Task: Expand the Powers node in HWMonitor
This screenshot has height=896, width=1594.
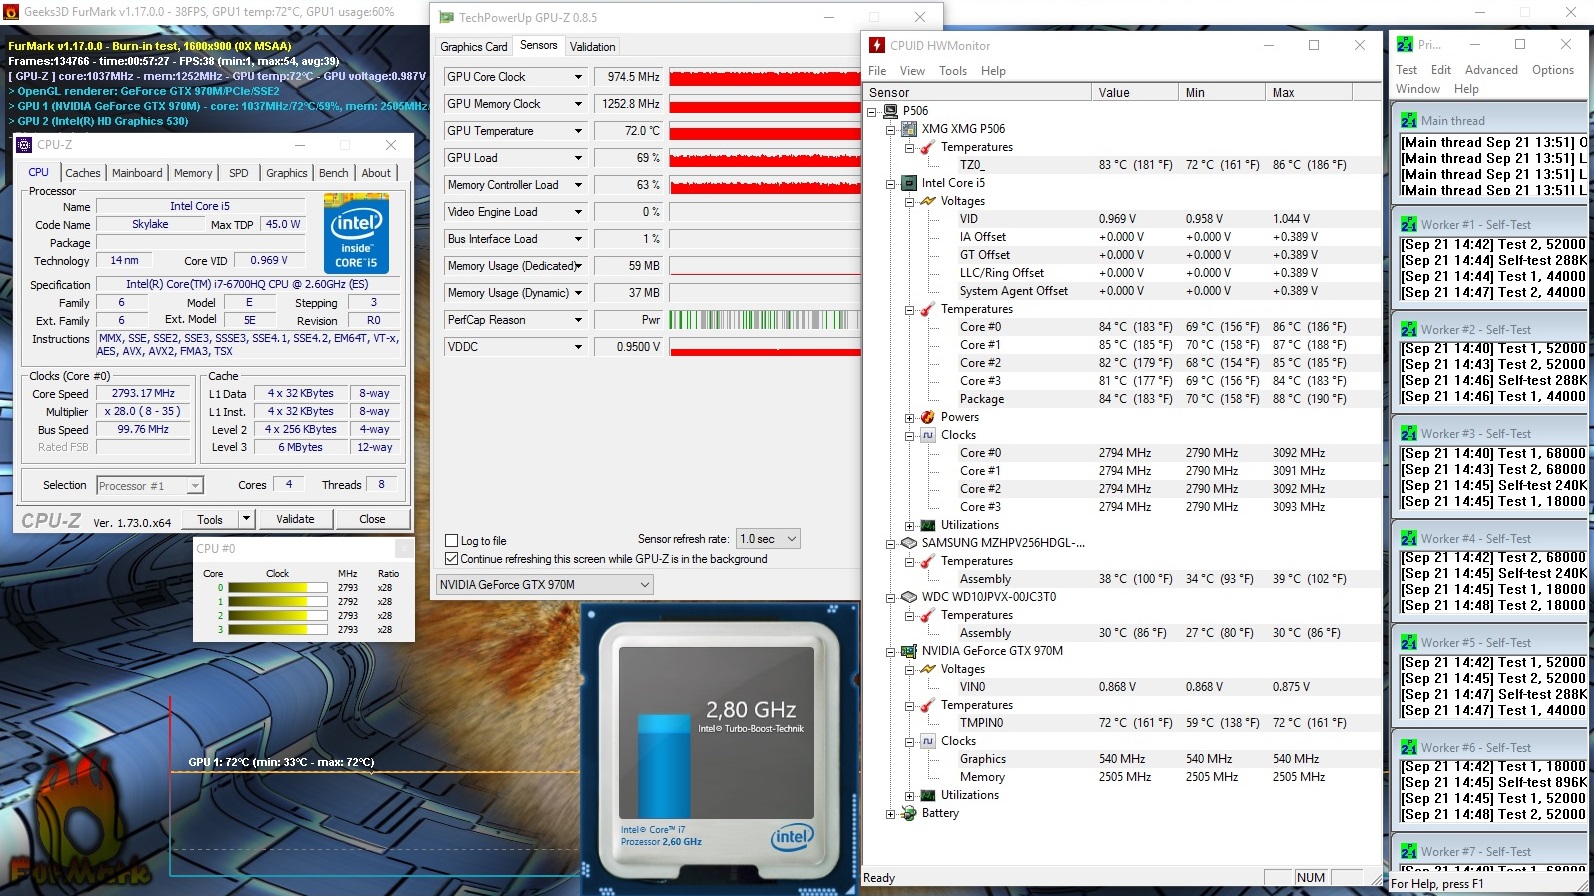Action: coord(909,417)
